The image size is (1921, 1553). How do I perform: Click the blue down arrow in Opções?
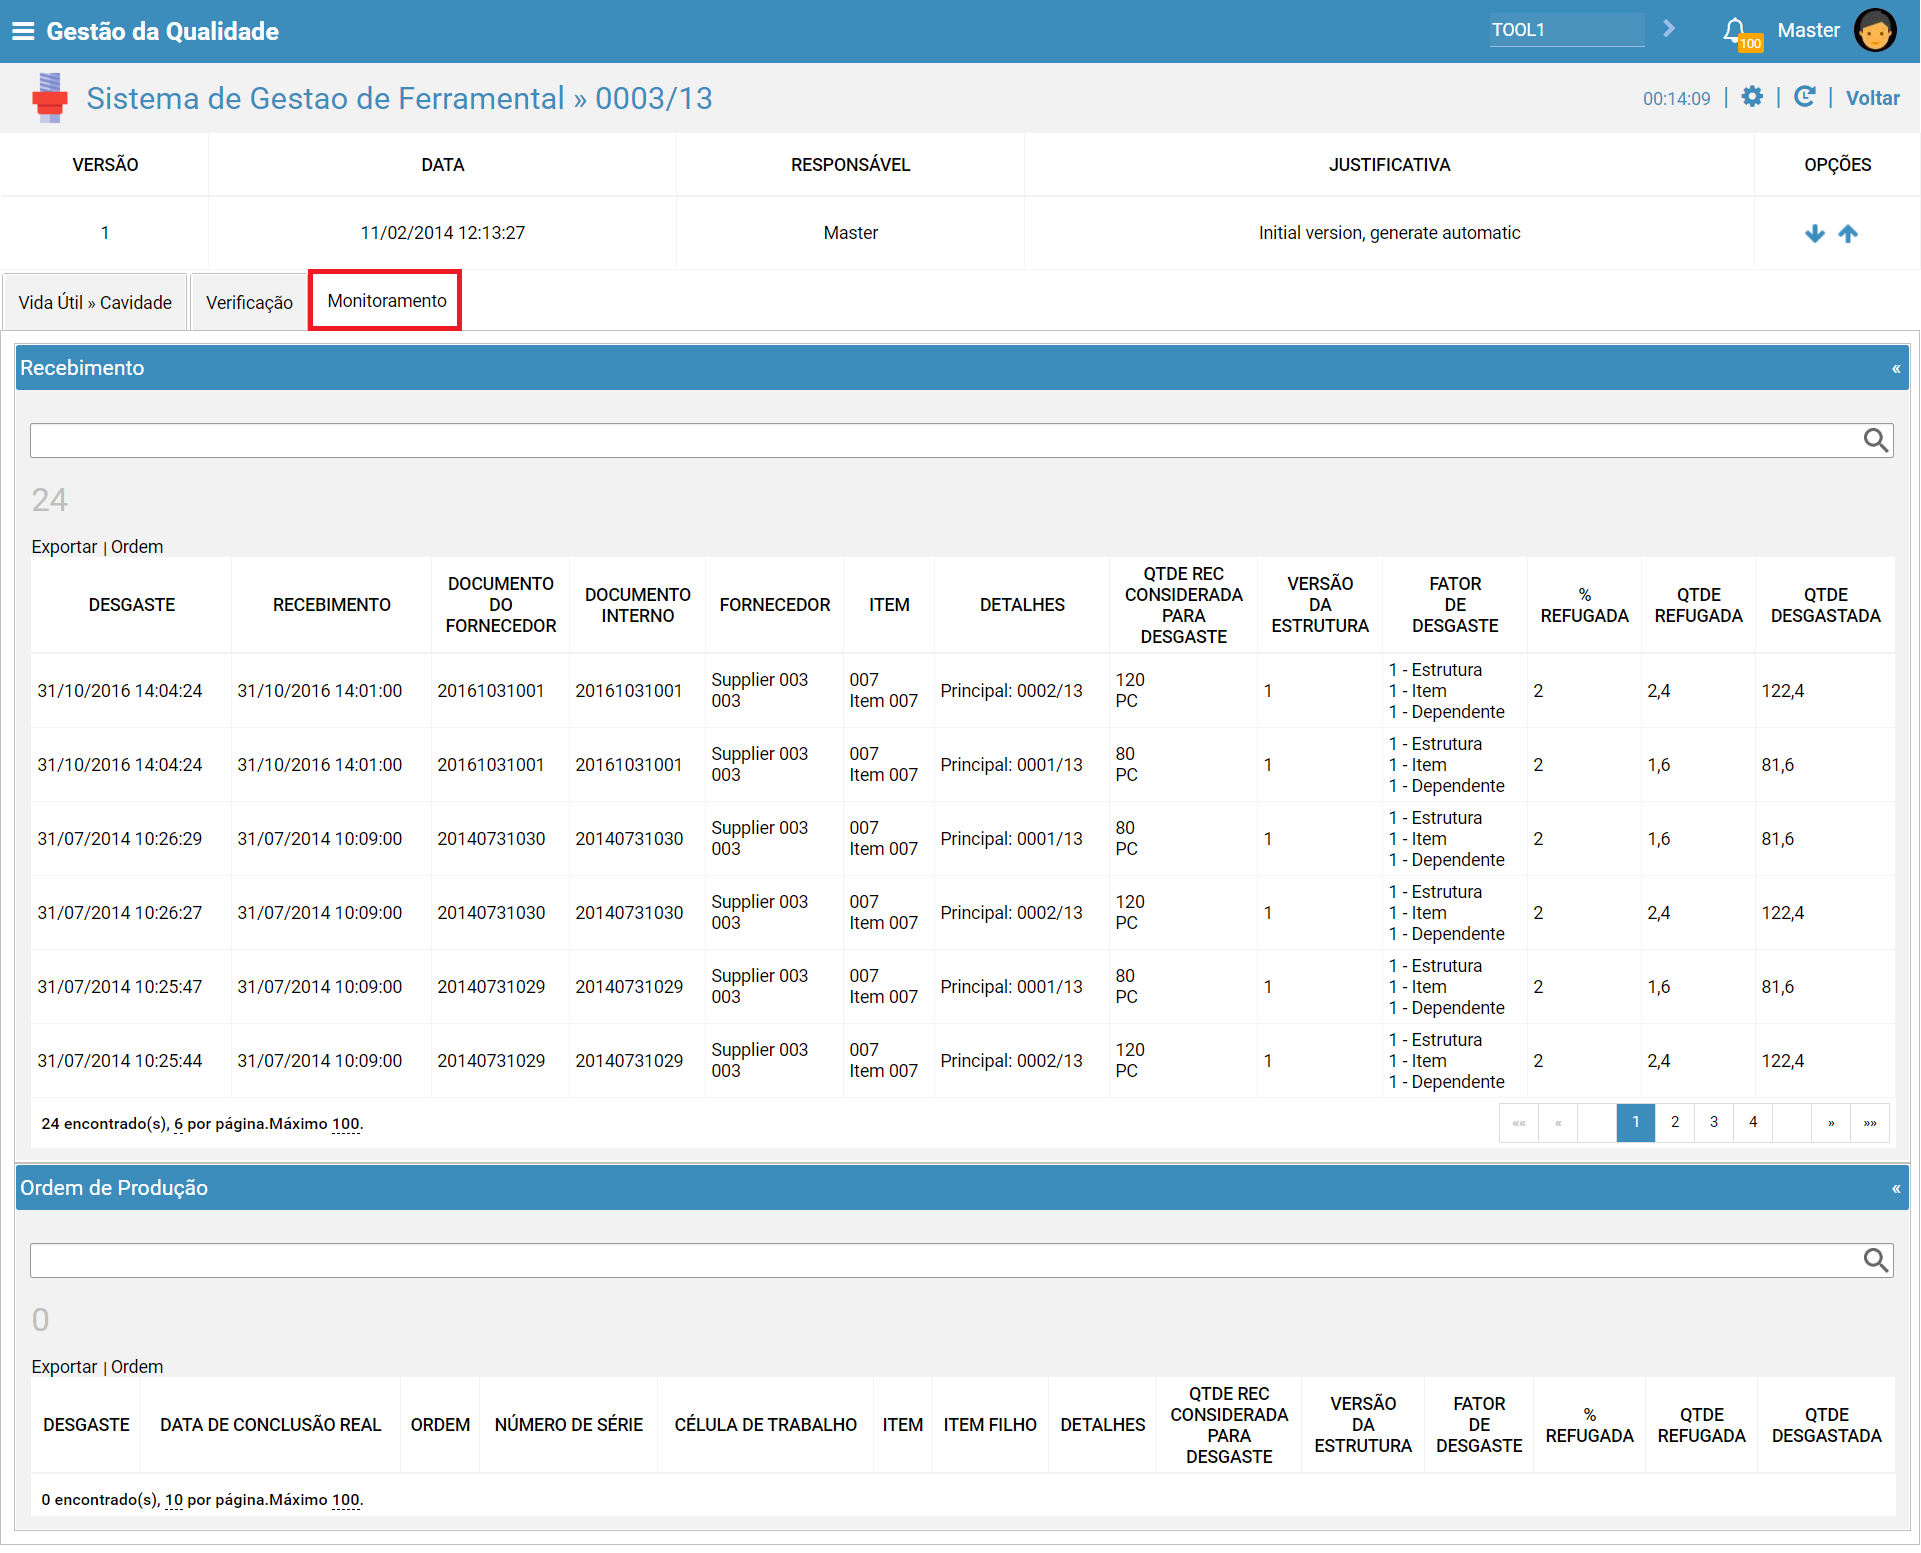click(1815, 233)
